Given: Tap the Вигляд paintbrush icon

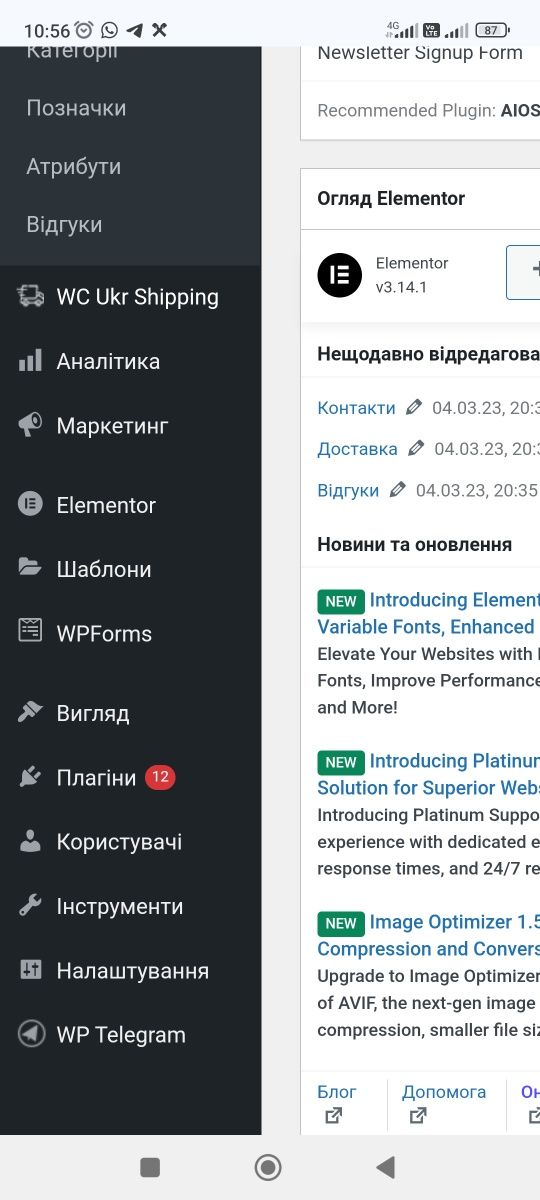Looking at the screenshot, I should pyautogui.click(x=31, y=713).
